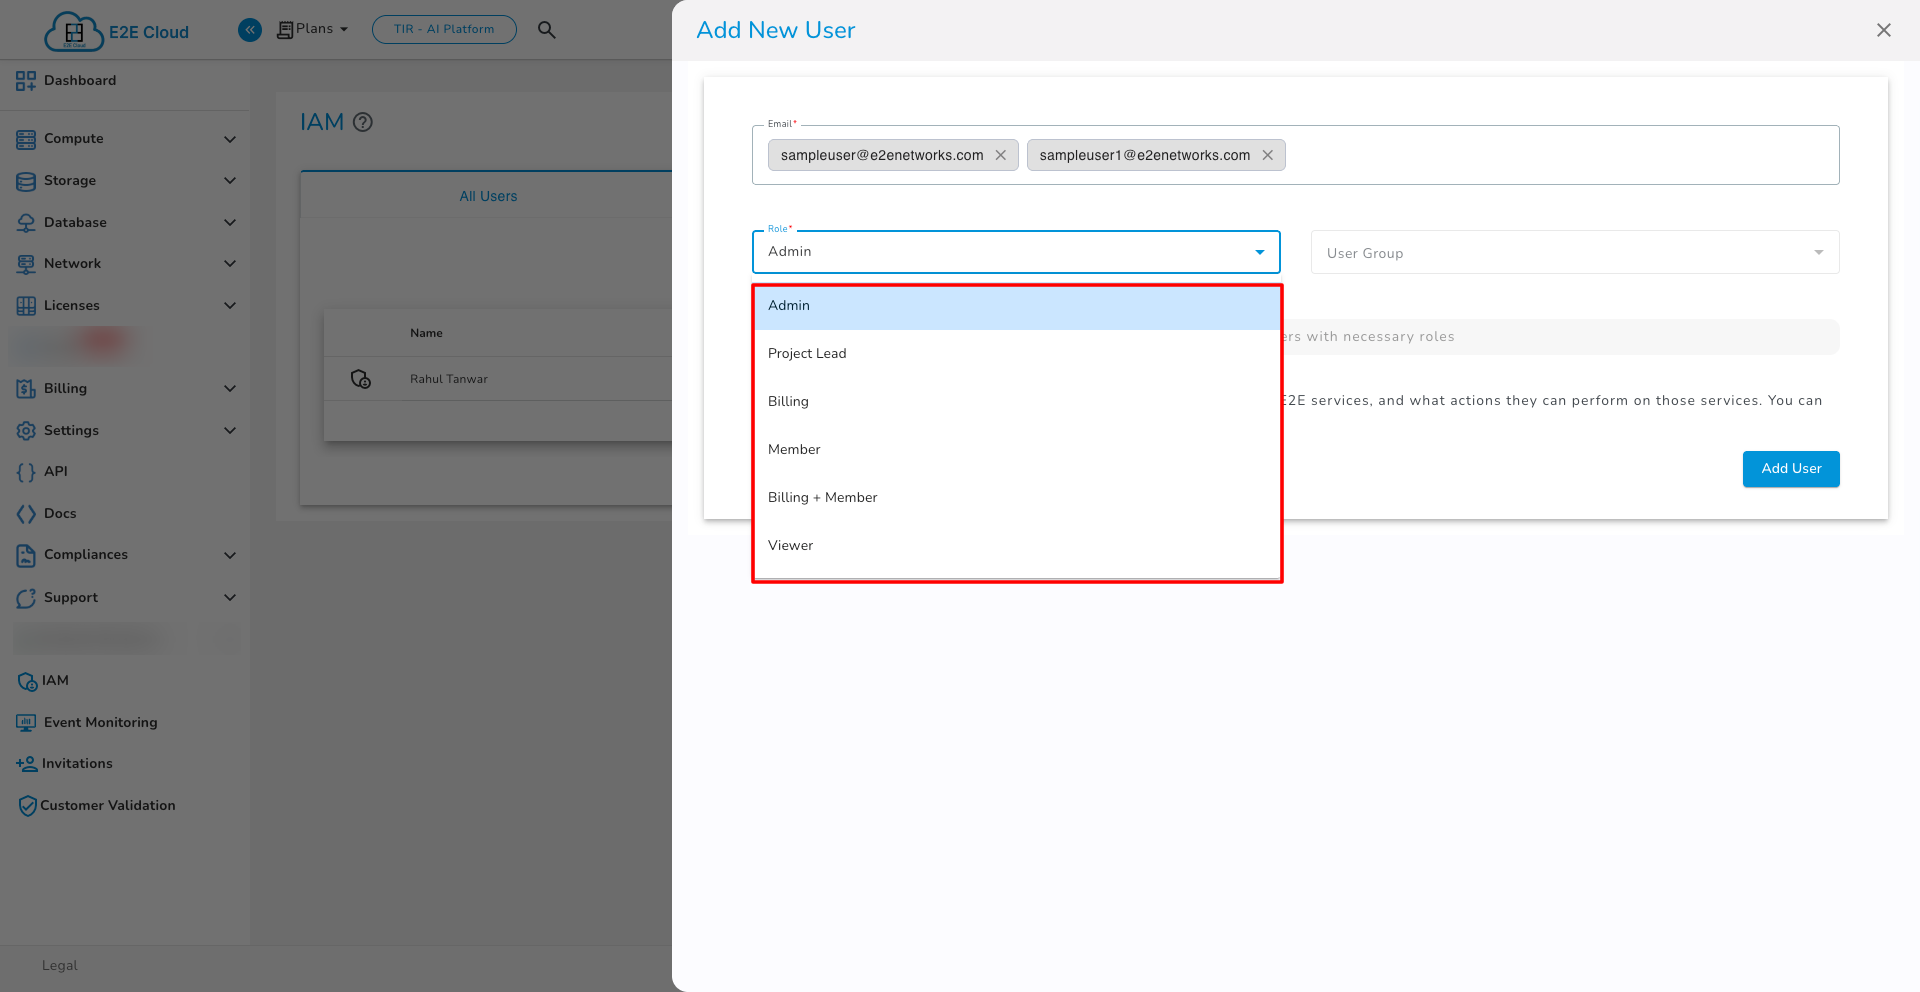Open TIR - AI Platform button

(444, 30)
